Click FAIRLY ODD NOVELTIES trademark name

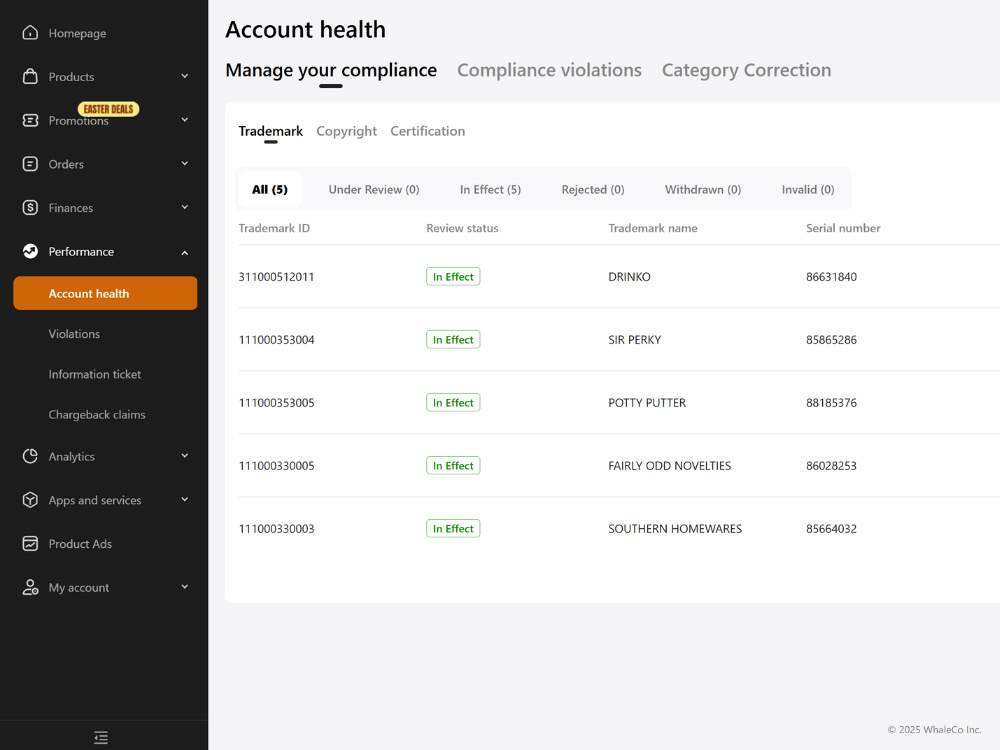pyautogui.click(x=670, y=466)
